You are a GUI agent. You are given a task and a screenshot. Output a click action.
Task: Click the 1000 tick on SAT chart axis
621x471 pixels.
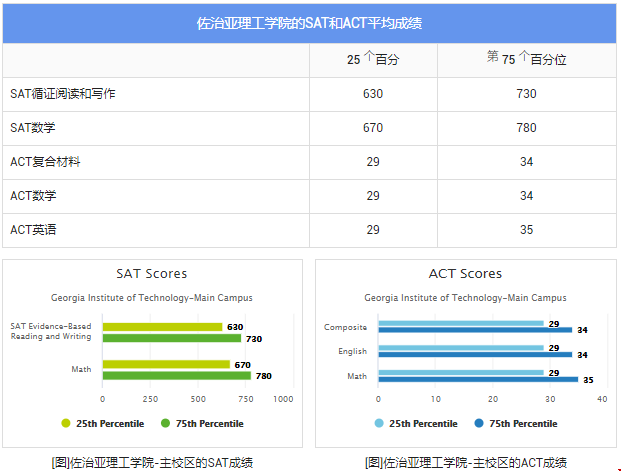pos(283,399)
